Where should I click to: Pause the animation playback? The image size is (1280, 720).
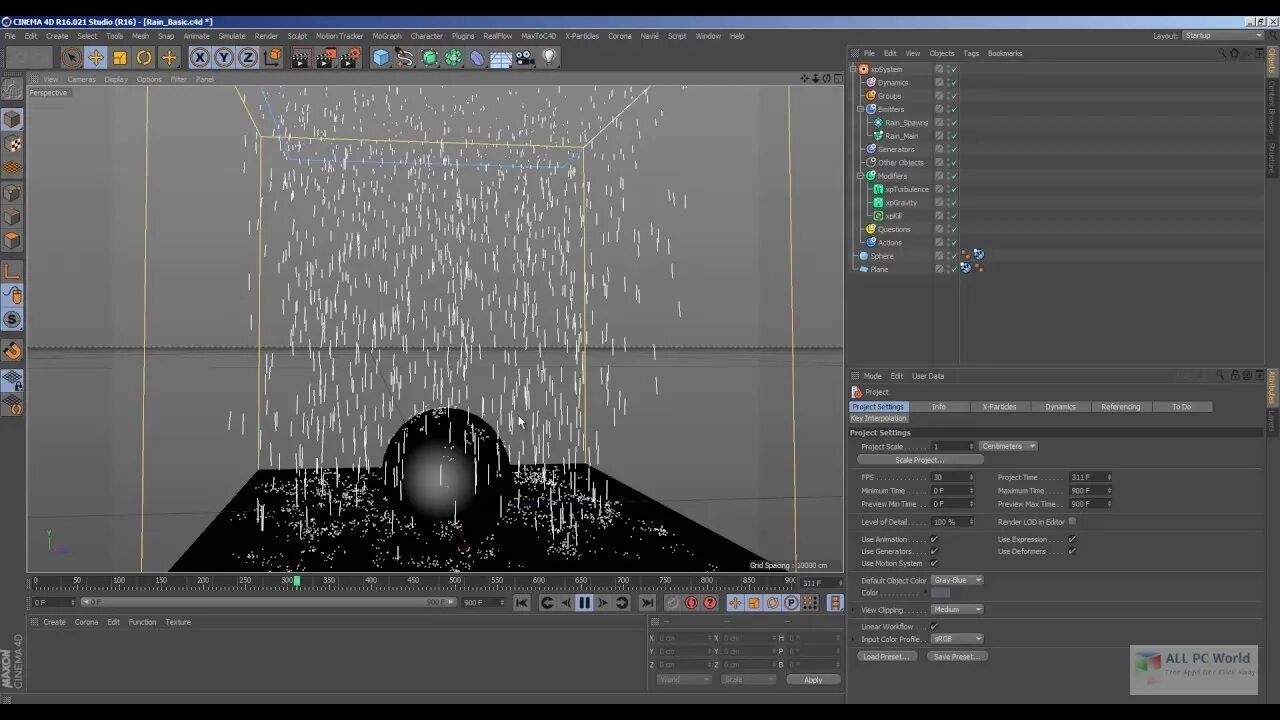coord(585,603)
